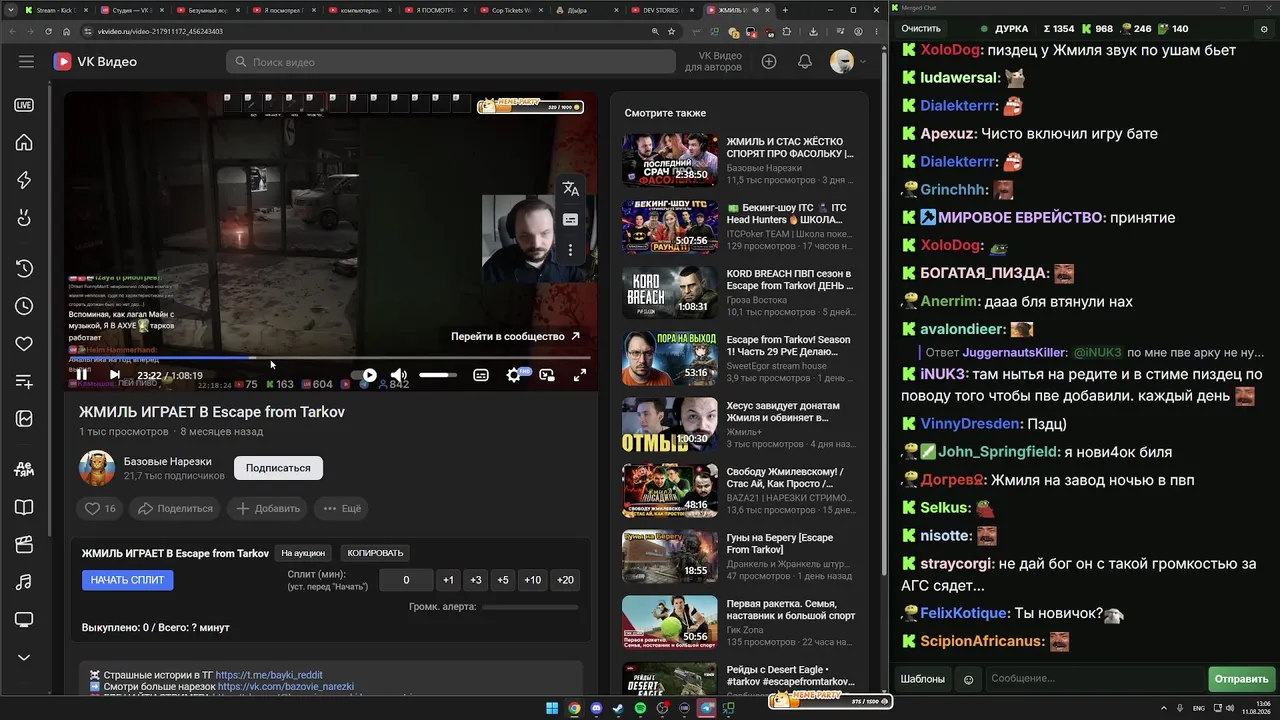Open the notifications bell in VK header
1280x720 pixels.
pos(805,62)
